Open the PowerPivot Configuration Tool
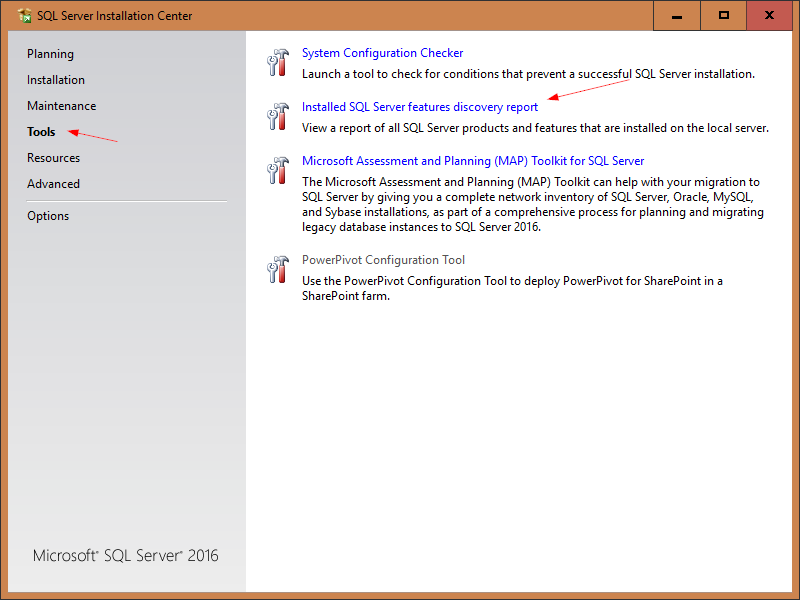 pyautogui.click(x=384, y=259)
